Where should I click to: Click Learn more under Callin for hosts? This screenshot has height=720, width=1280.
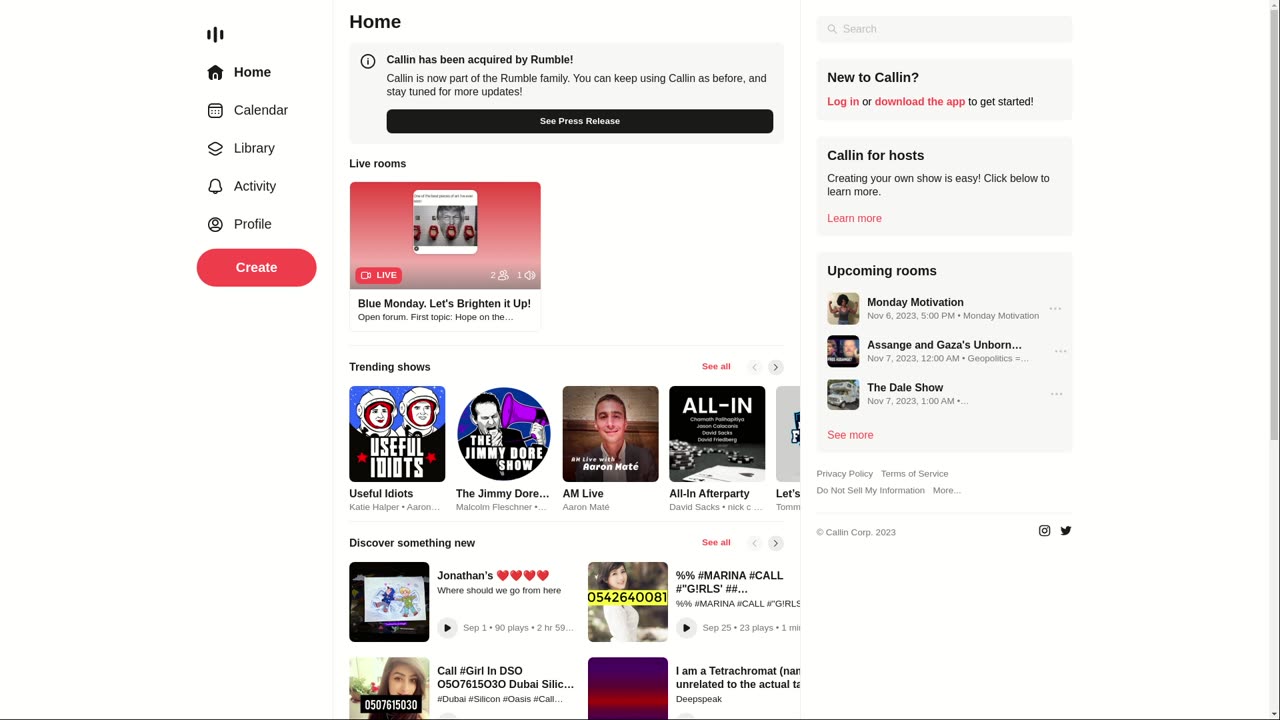[x=854, y=219]
